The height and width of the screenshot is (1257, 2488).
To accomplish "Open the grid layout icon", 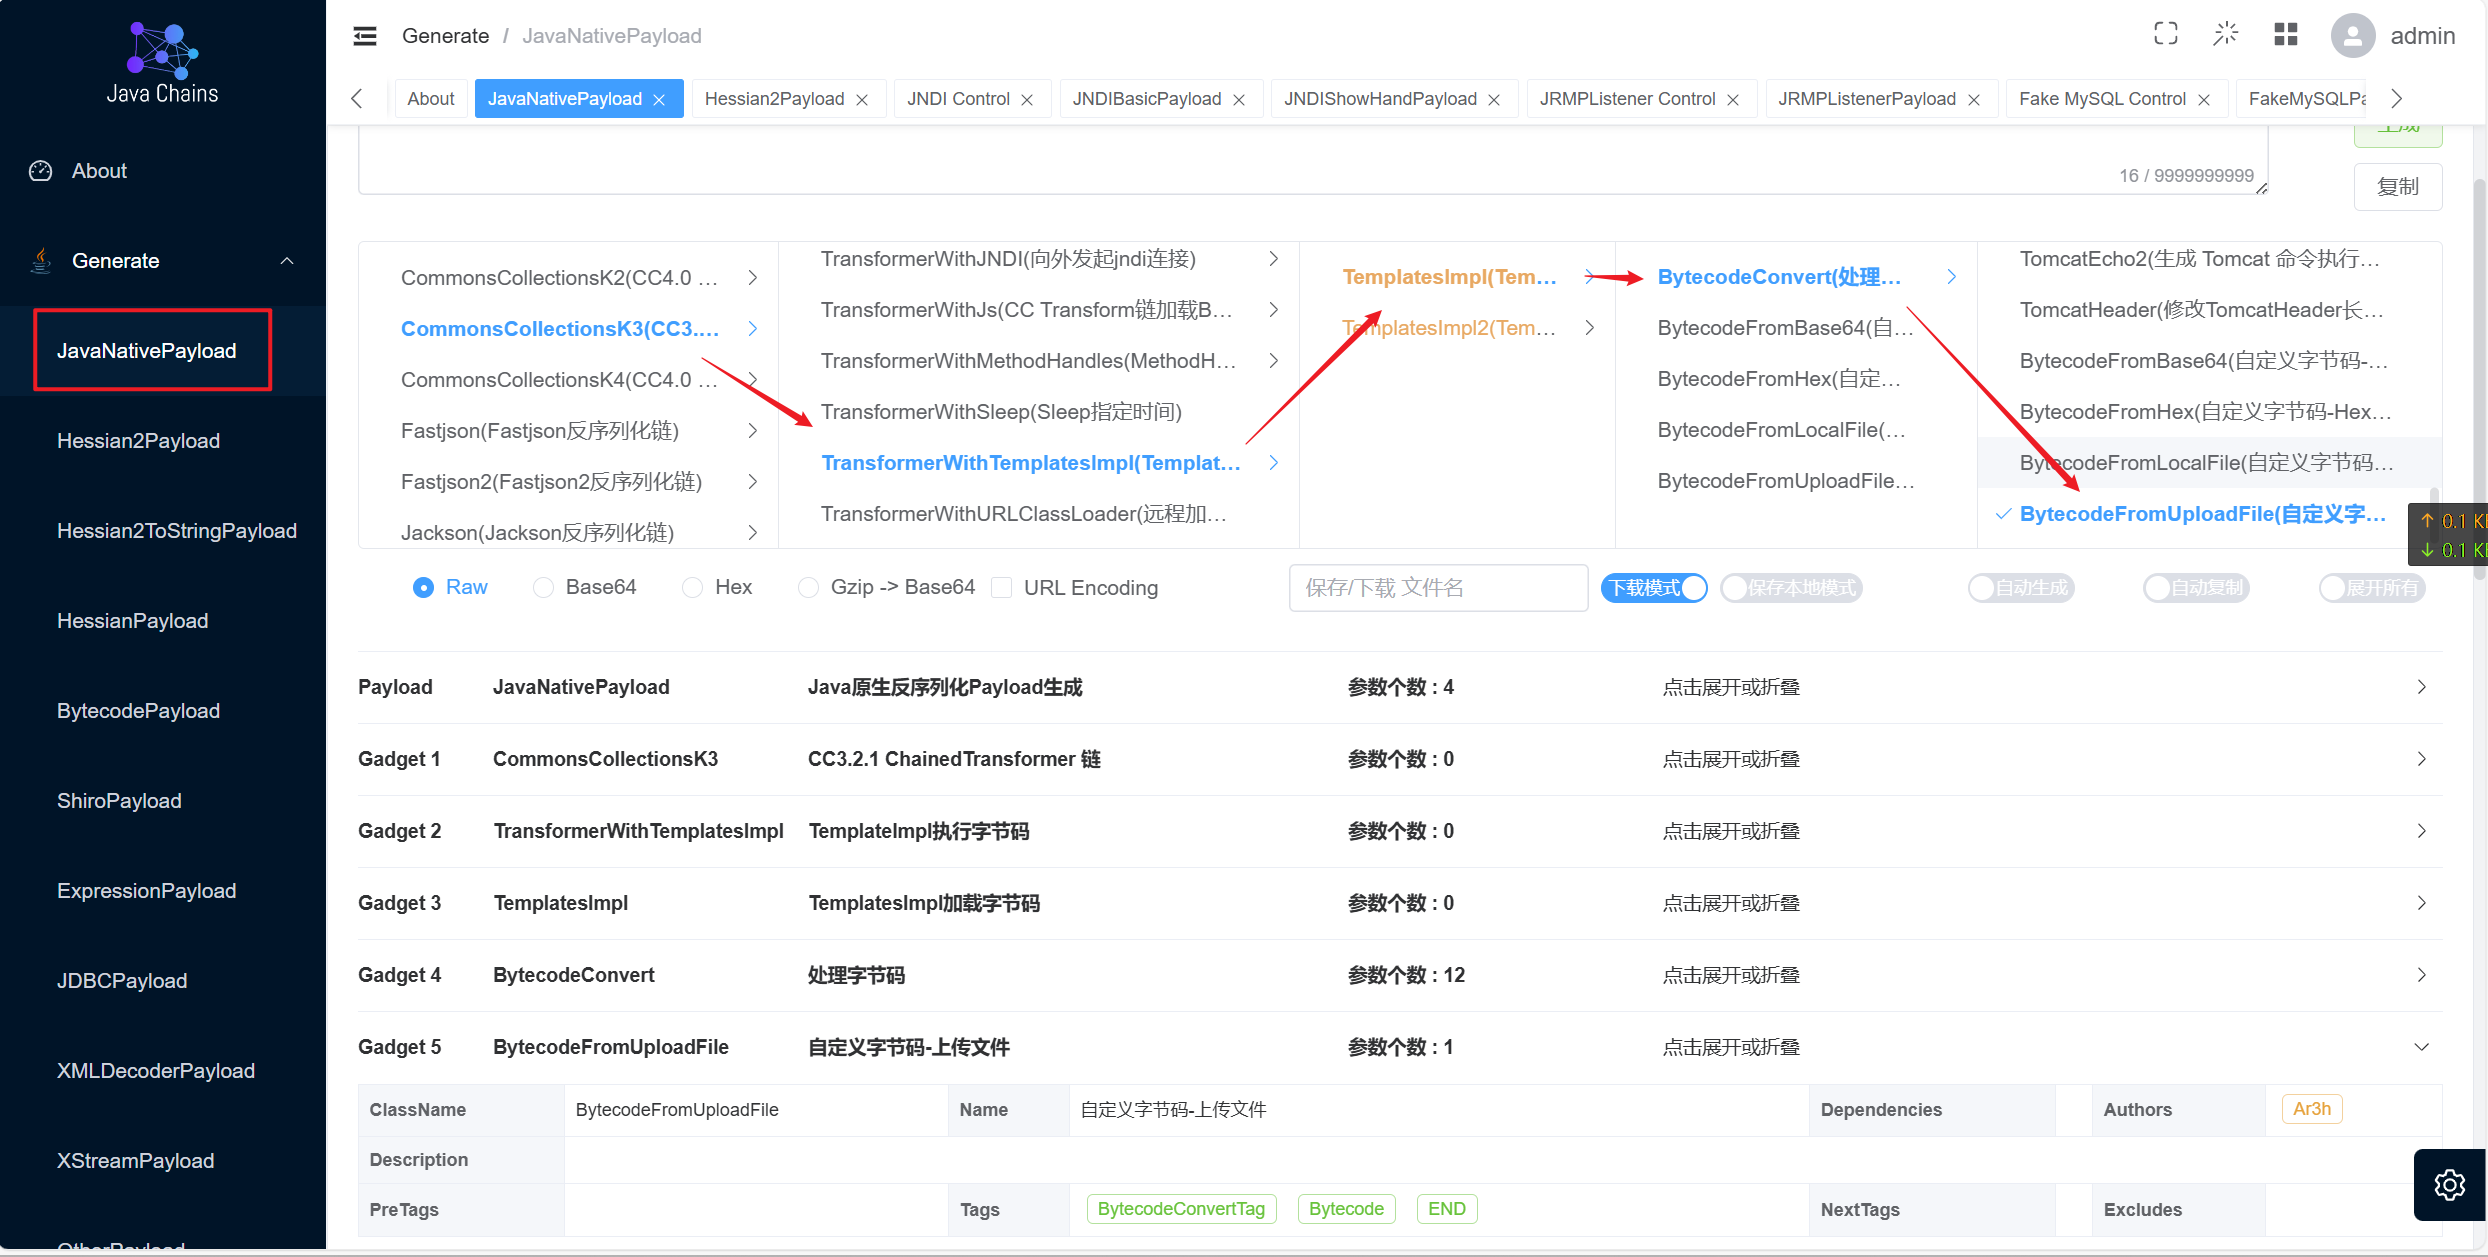I will [x=2285, y=34].
